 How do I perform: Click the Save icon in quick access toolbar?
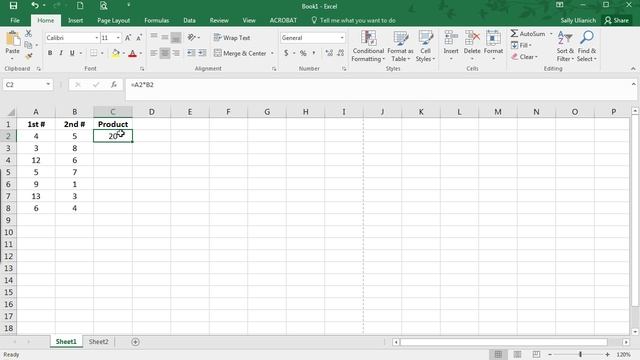tap(13, 5)
